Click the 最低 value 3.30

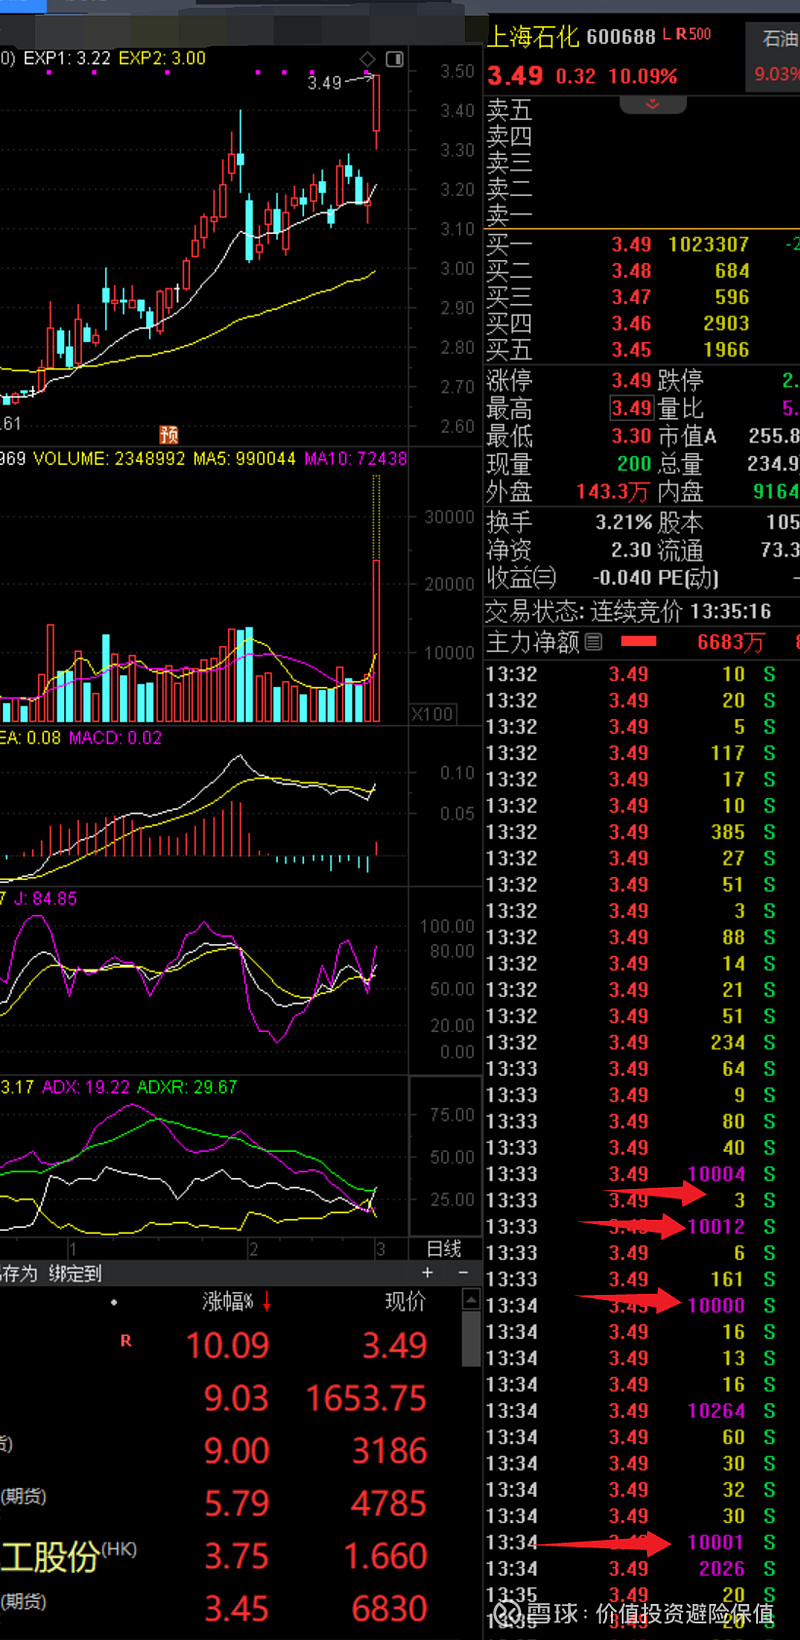(632, 436)
